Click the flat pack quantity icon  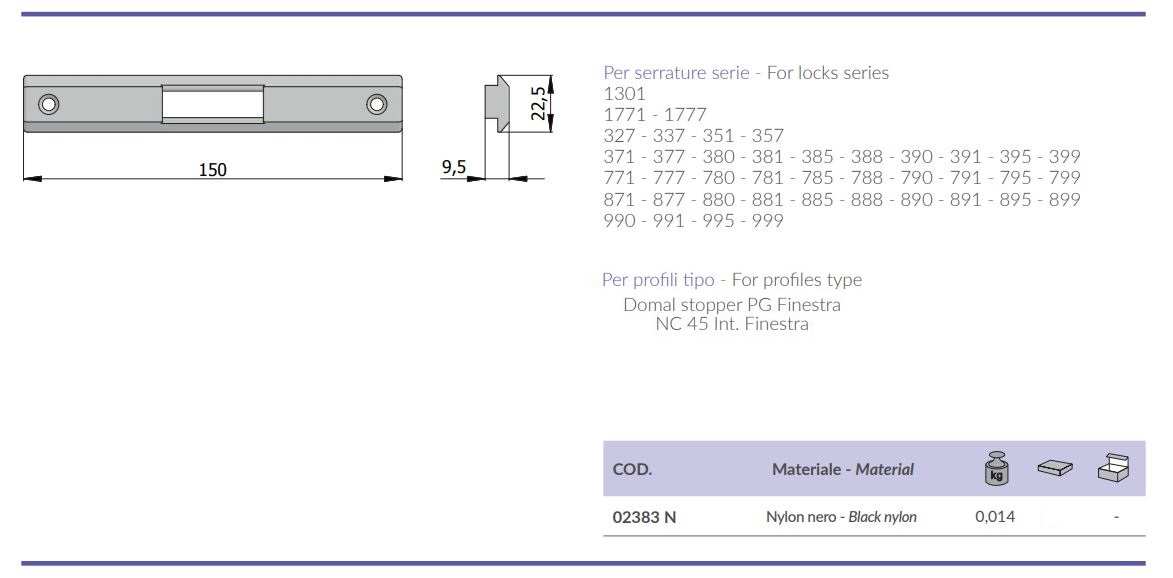point(1053,467)
